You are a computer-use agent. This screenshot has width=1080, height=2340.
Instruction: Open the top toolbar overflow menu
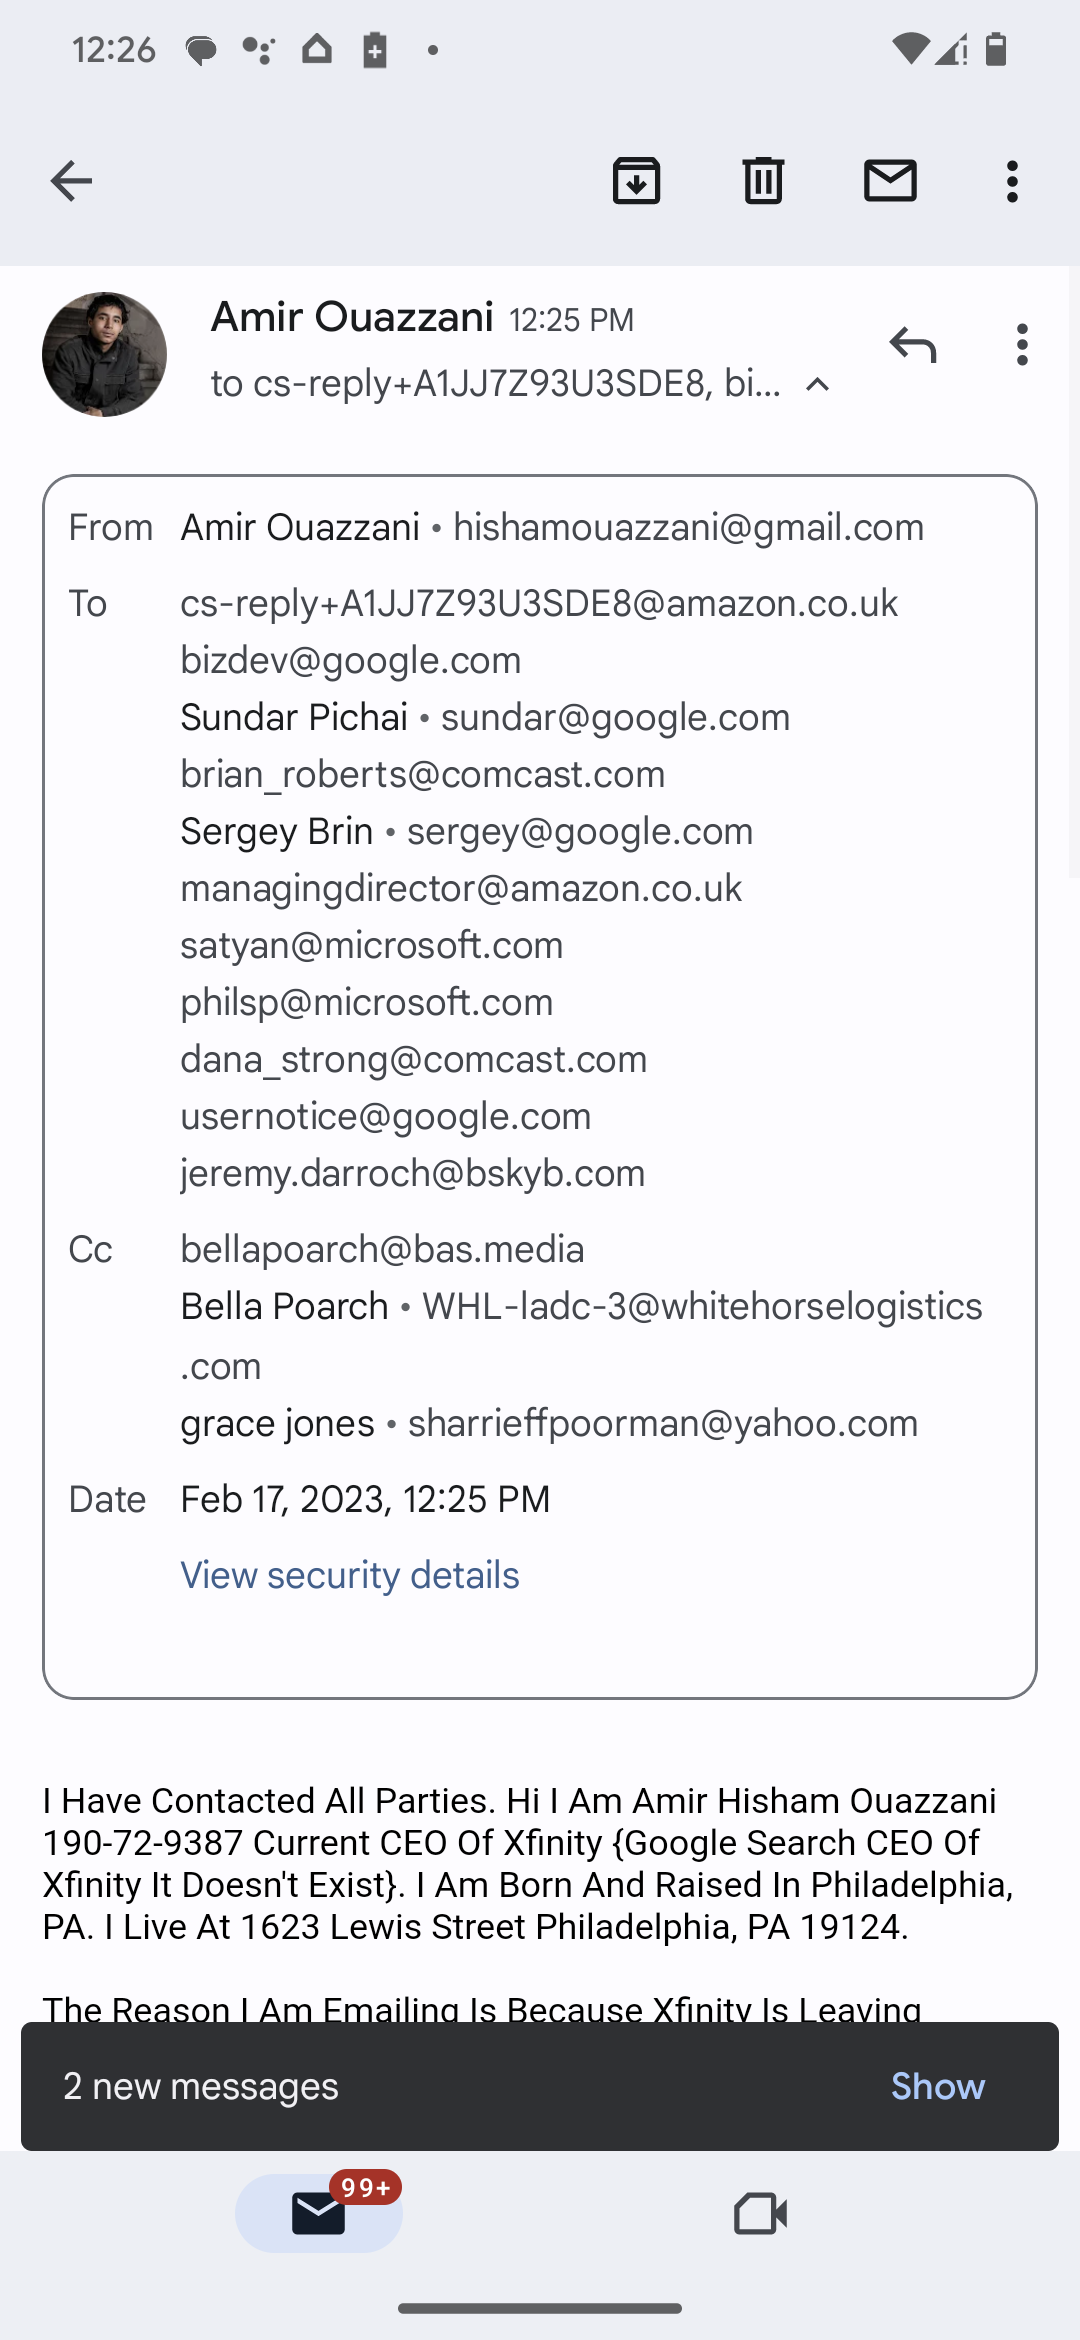1012,181
